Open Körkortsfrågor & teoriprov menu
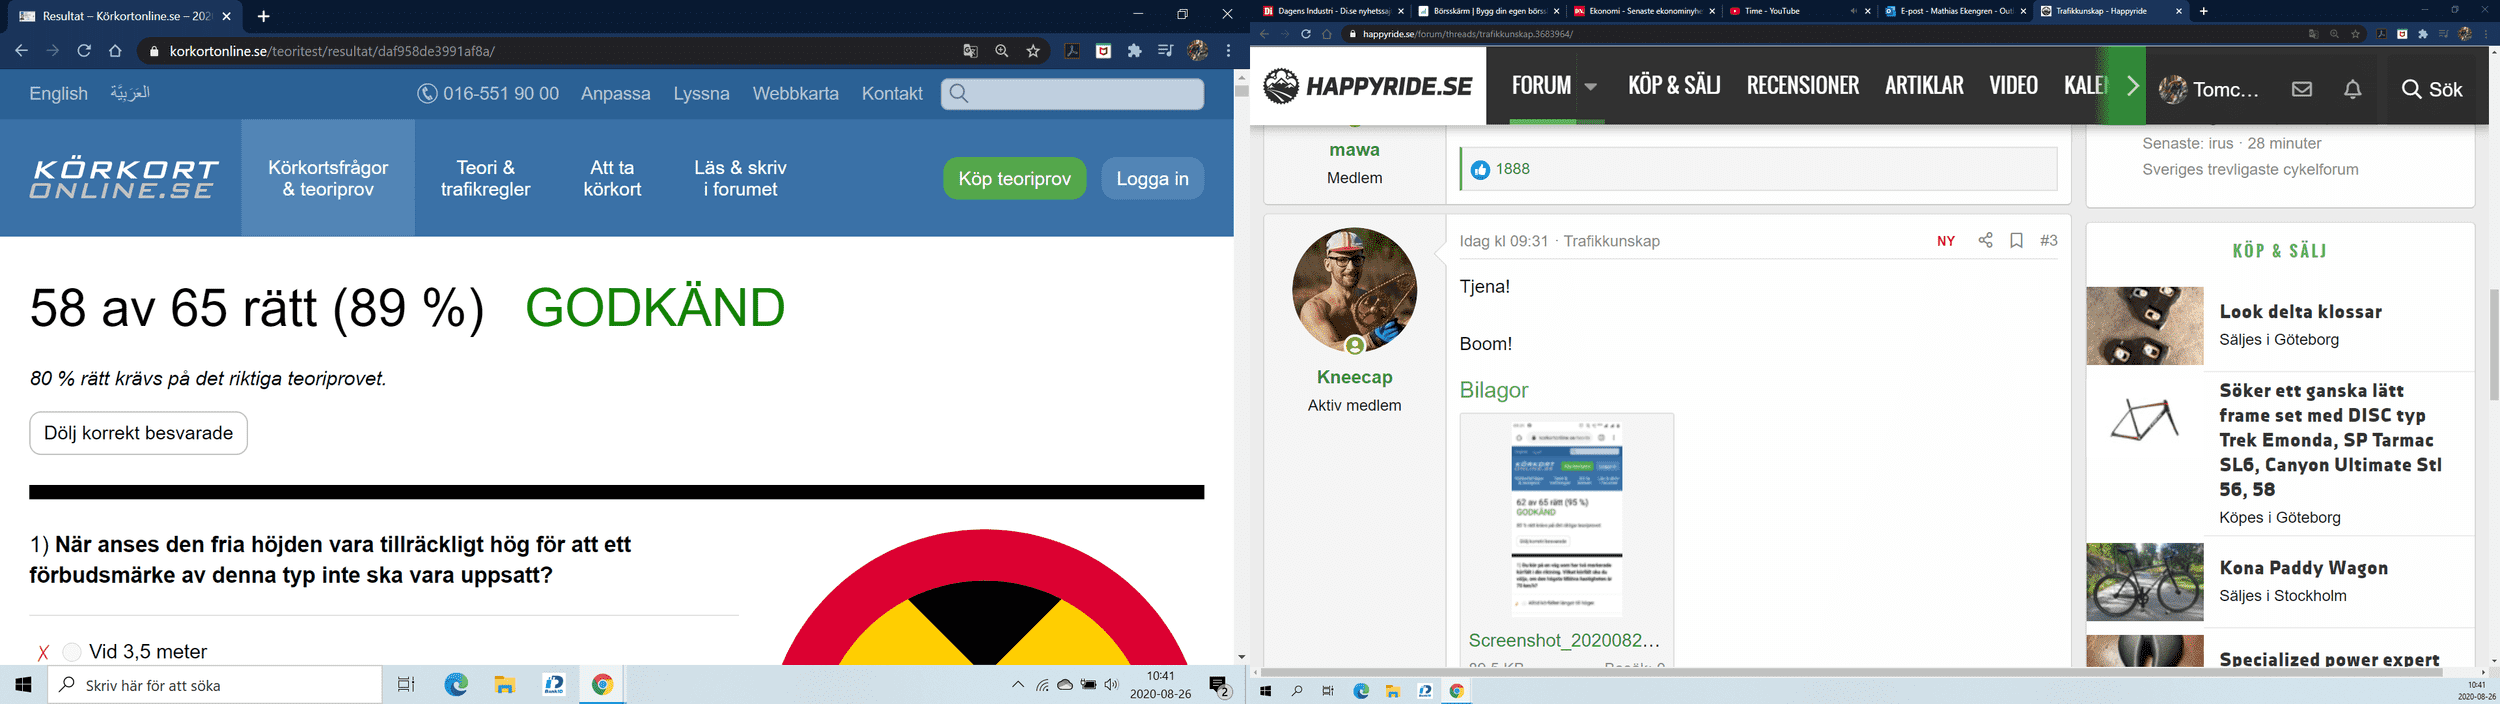 [x=328, y=178]
